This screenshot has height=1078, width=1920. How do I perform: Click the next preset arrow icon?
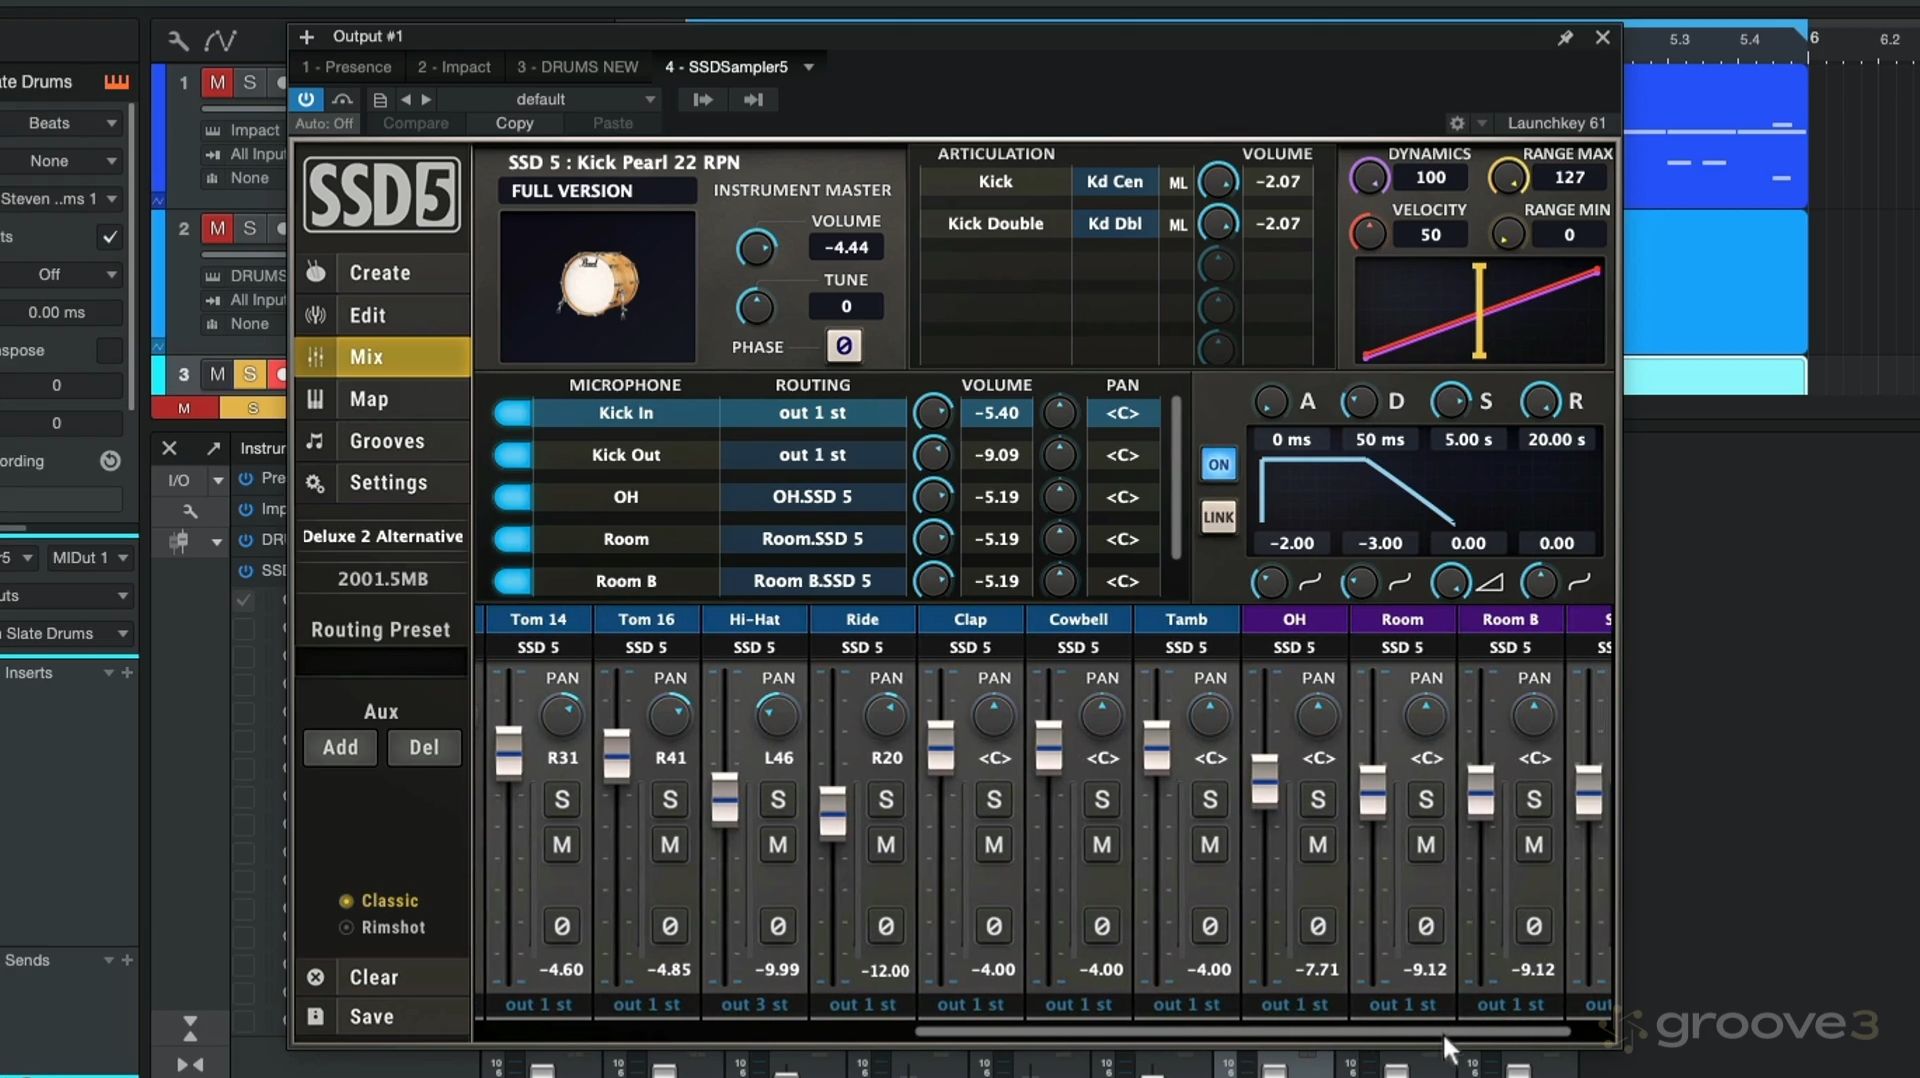(x=427, y=99)
